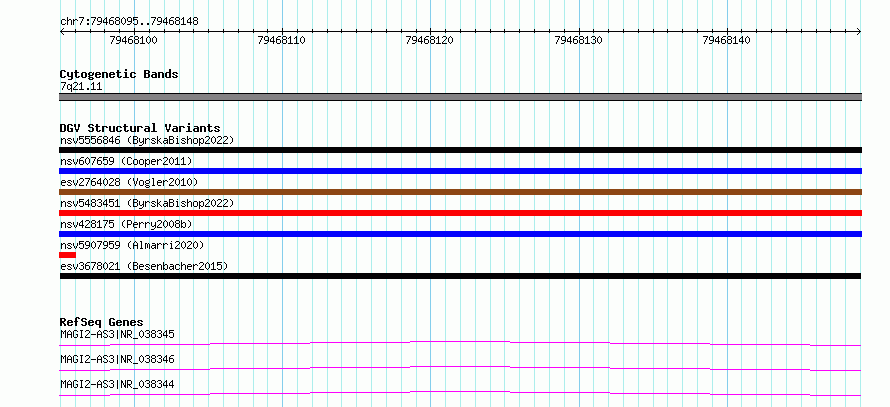Click the gray 7q21.11 cytogenetic band bar

pos(460,97)
